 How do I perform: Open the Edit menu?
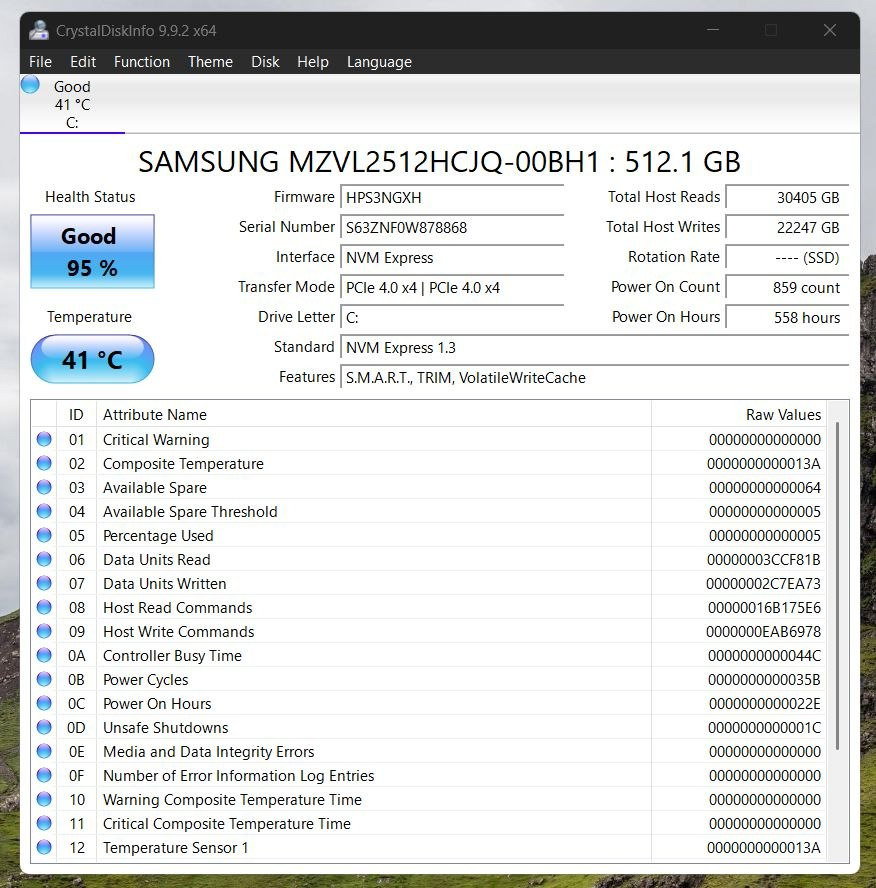tap(83, 62)
